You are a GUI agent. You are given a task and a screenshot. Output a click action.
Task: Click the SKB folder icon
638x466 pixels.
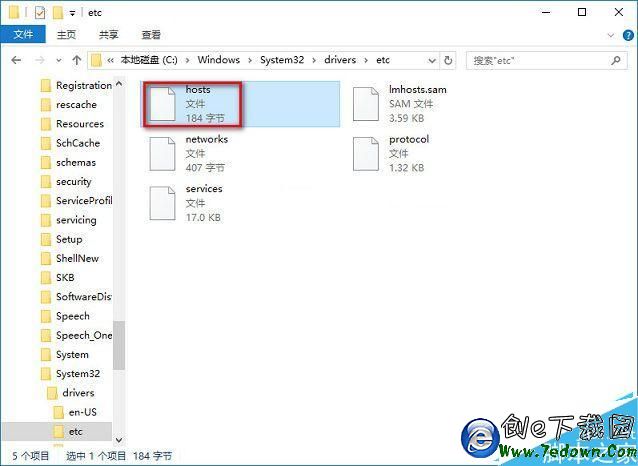tap(46, 278)
